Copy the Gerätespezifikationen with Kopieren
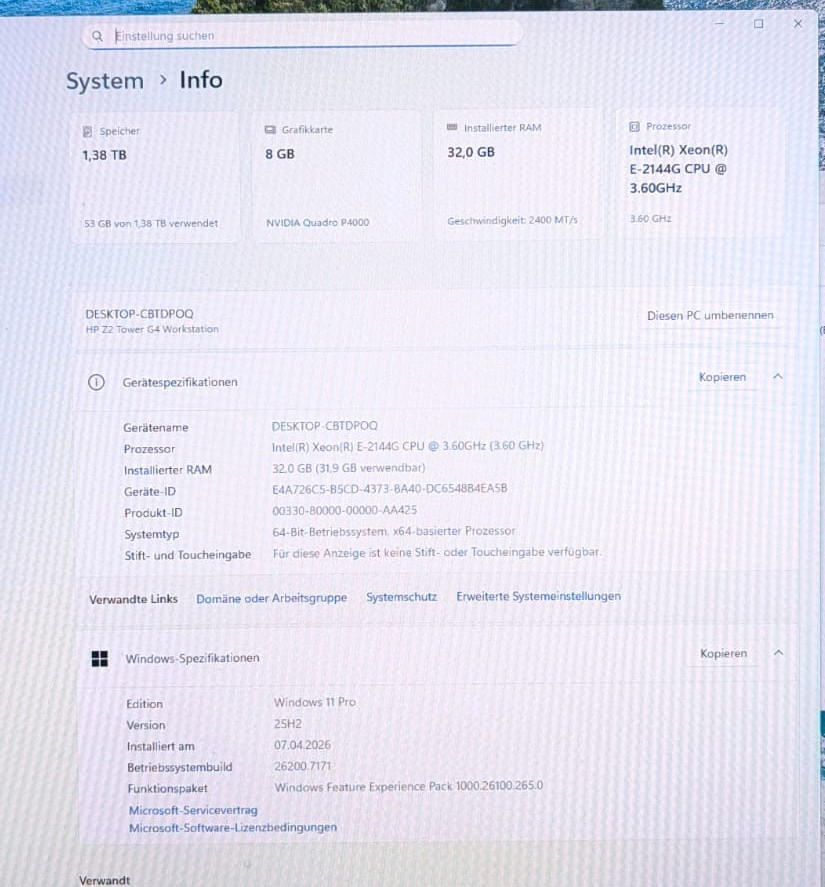Screen dimensions: 825x887 [x=722, y=377]
